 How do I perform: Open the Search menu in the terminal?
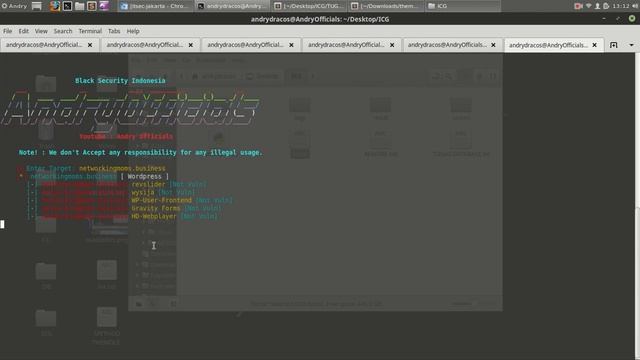tap(63, 31)
